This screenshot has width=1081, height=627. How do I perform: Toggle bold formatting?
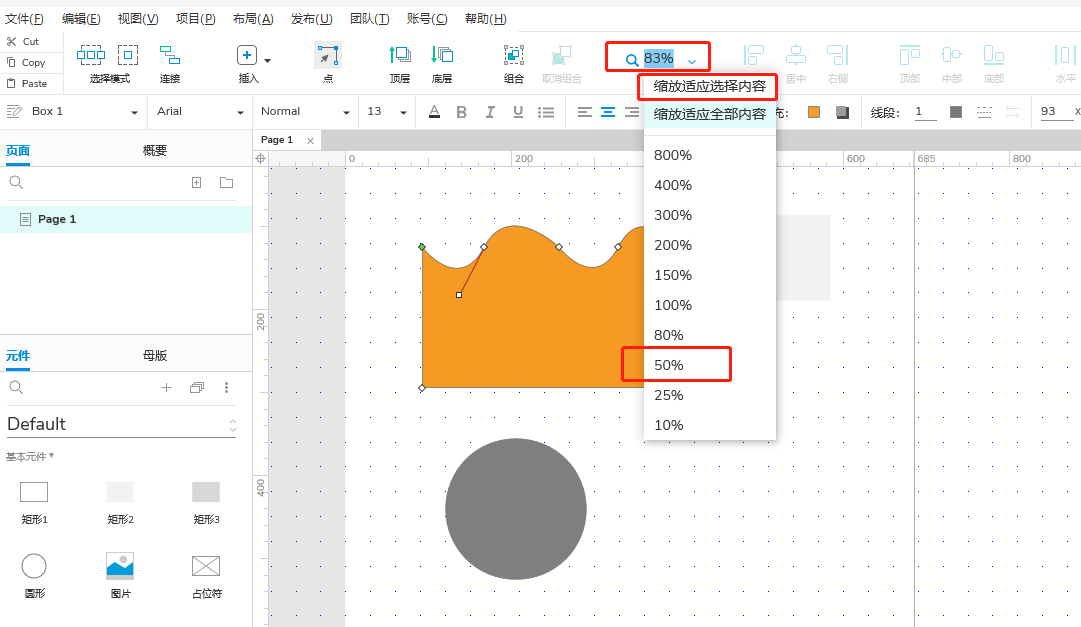click(x=462, y=112)
